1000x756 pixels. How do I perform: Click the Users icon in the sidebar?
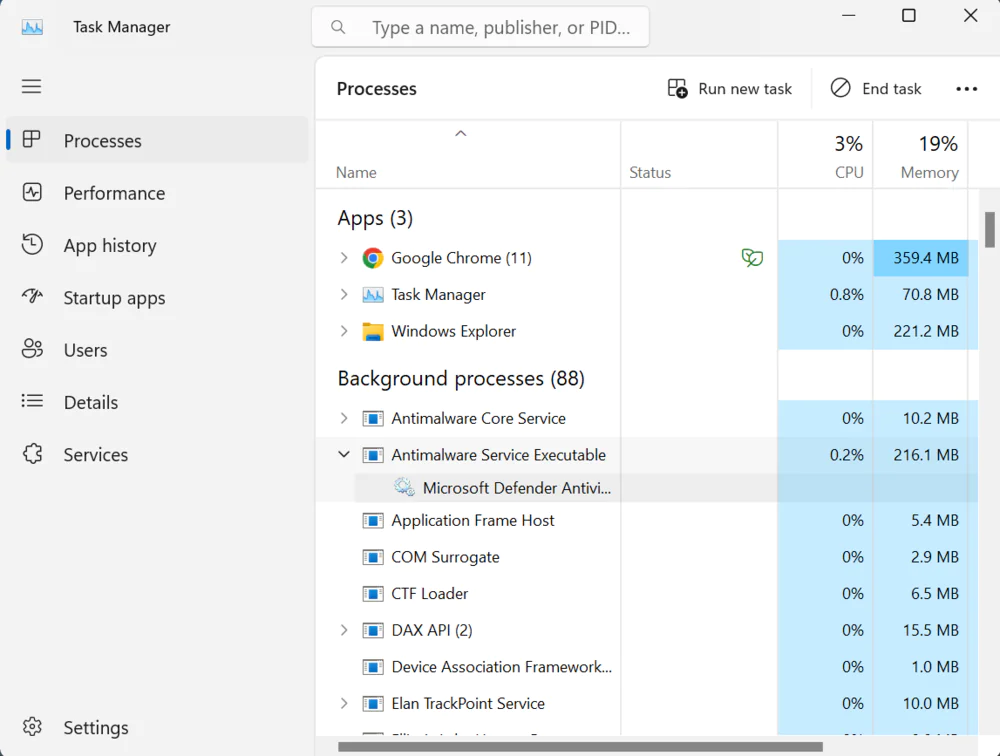pyautogui.click(x=32, y=349)
